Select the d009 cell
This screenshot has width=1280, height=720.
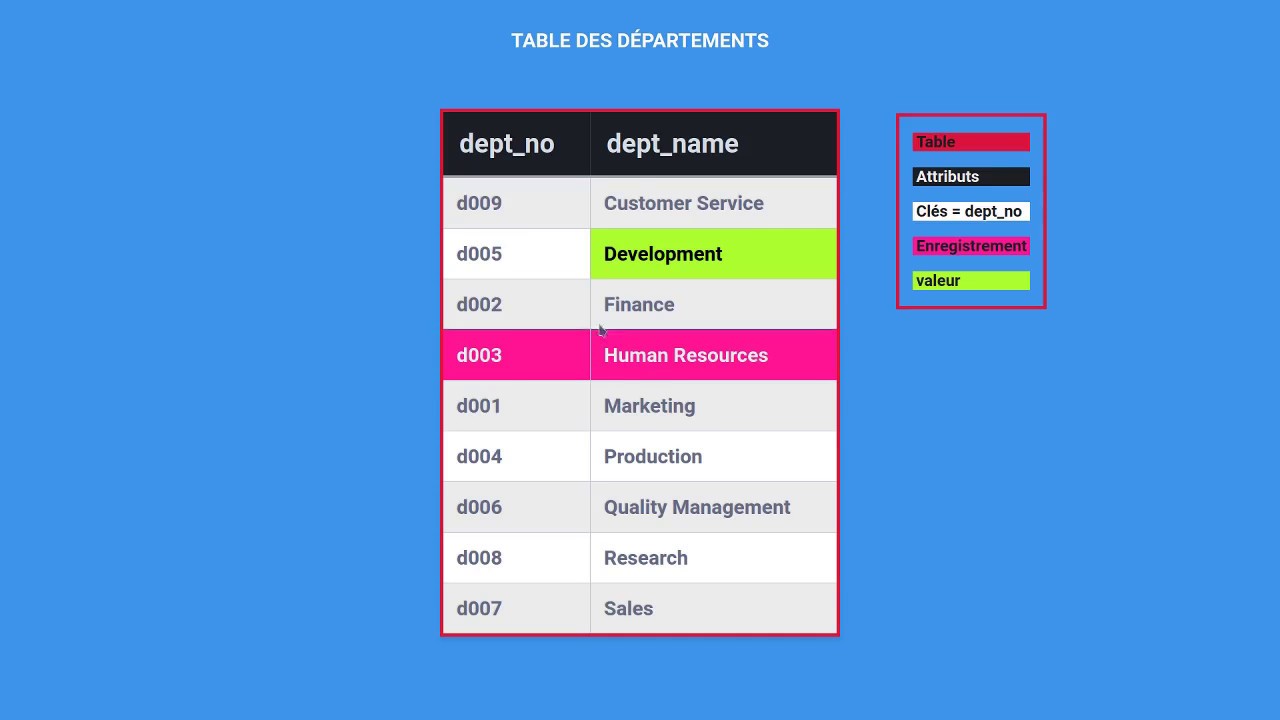(516, 203)
